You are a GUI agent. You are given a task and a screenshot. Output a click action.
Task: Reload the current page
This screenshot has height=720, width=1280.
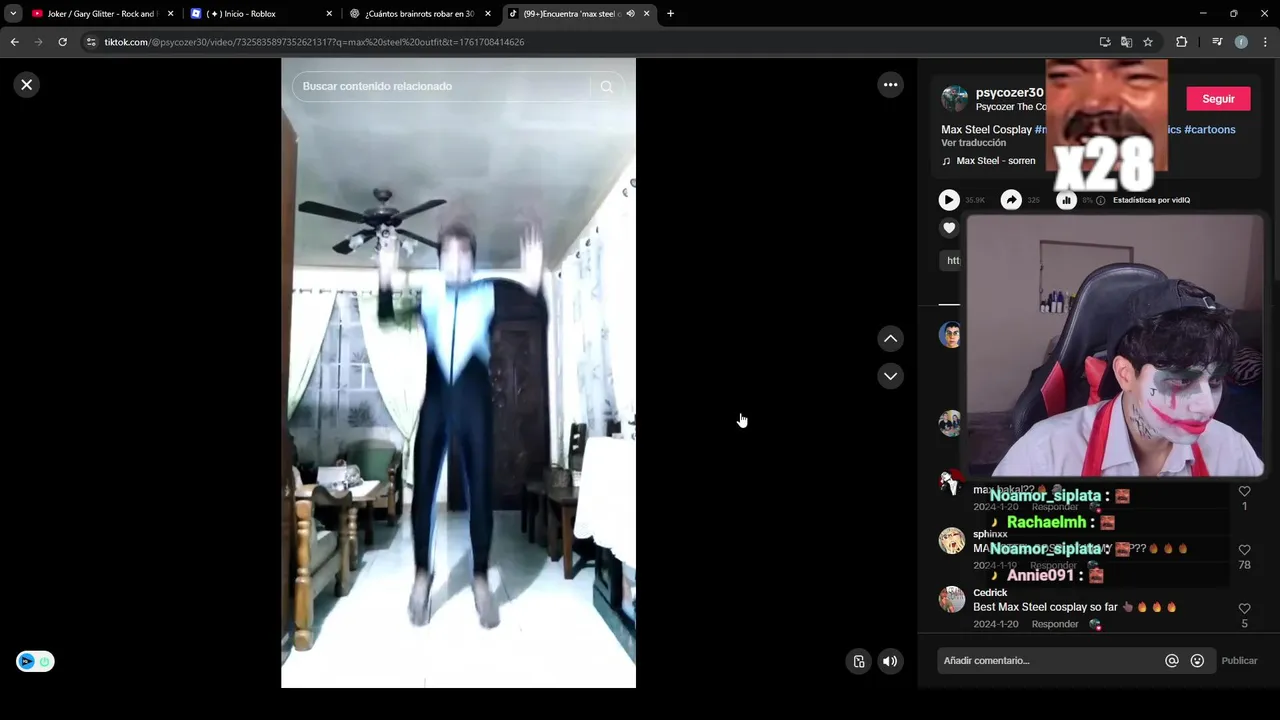coord(62,42)
